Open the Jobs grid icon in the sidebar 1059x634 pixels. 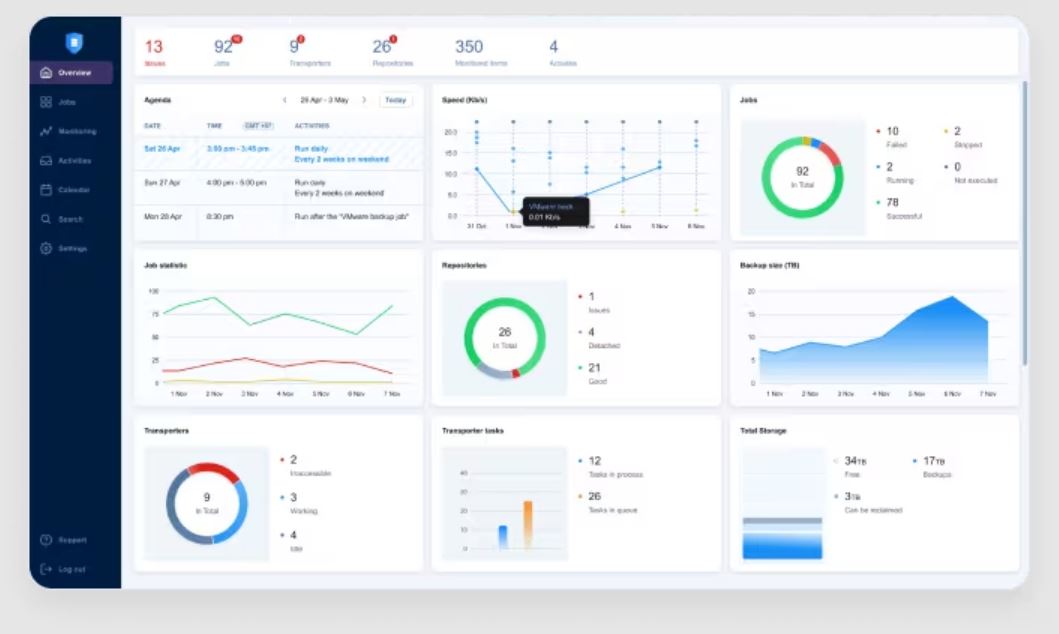coord(46,102)
